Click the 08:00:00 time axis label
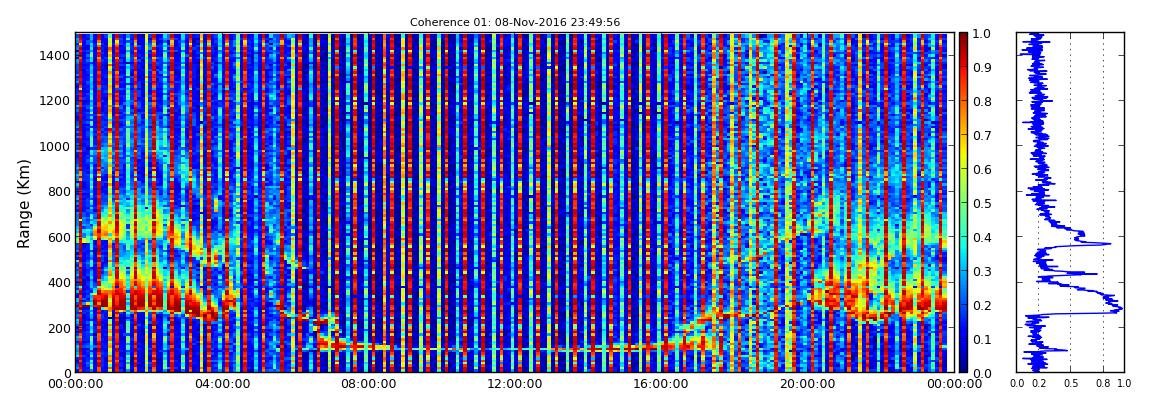The width and height of the screenshot is (1150, 407). coord(366,384)
